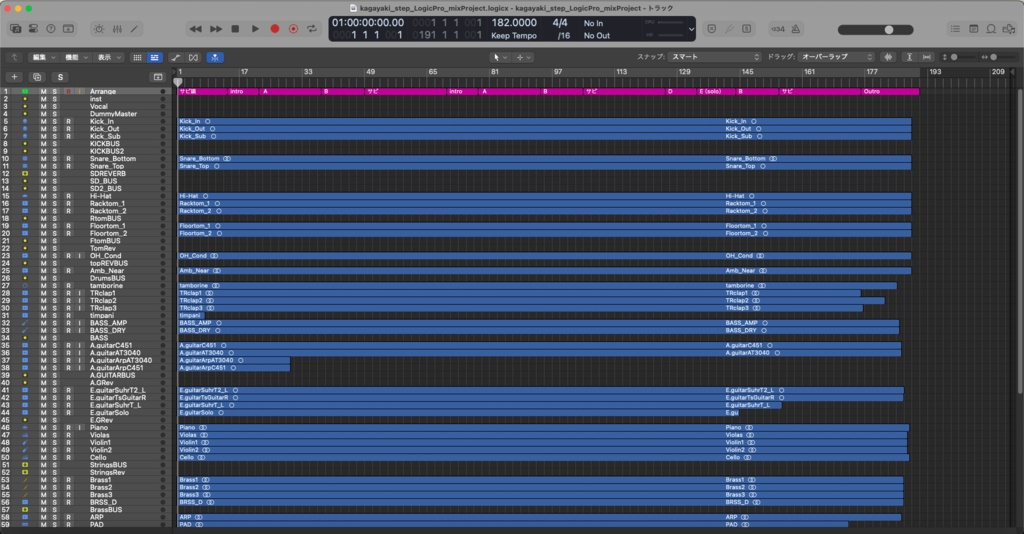Open the スナップ (Snap) dropdown
1024x534 pixels.
tap(714, 57)
